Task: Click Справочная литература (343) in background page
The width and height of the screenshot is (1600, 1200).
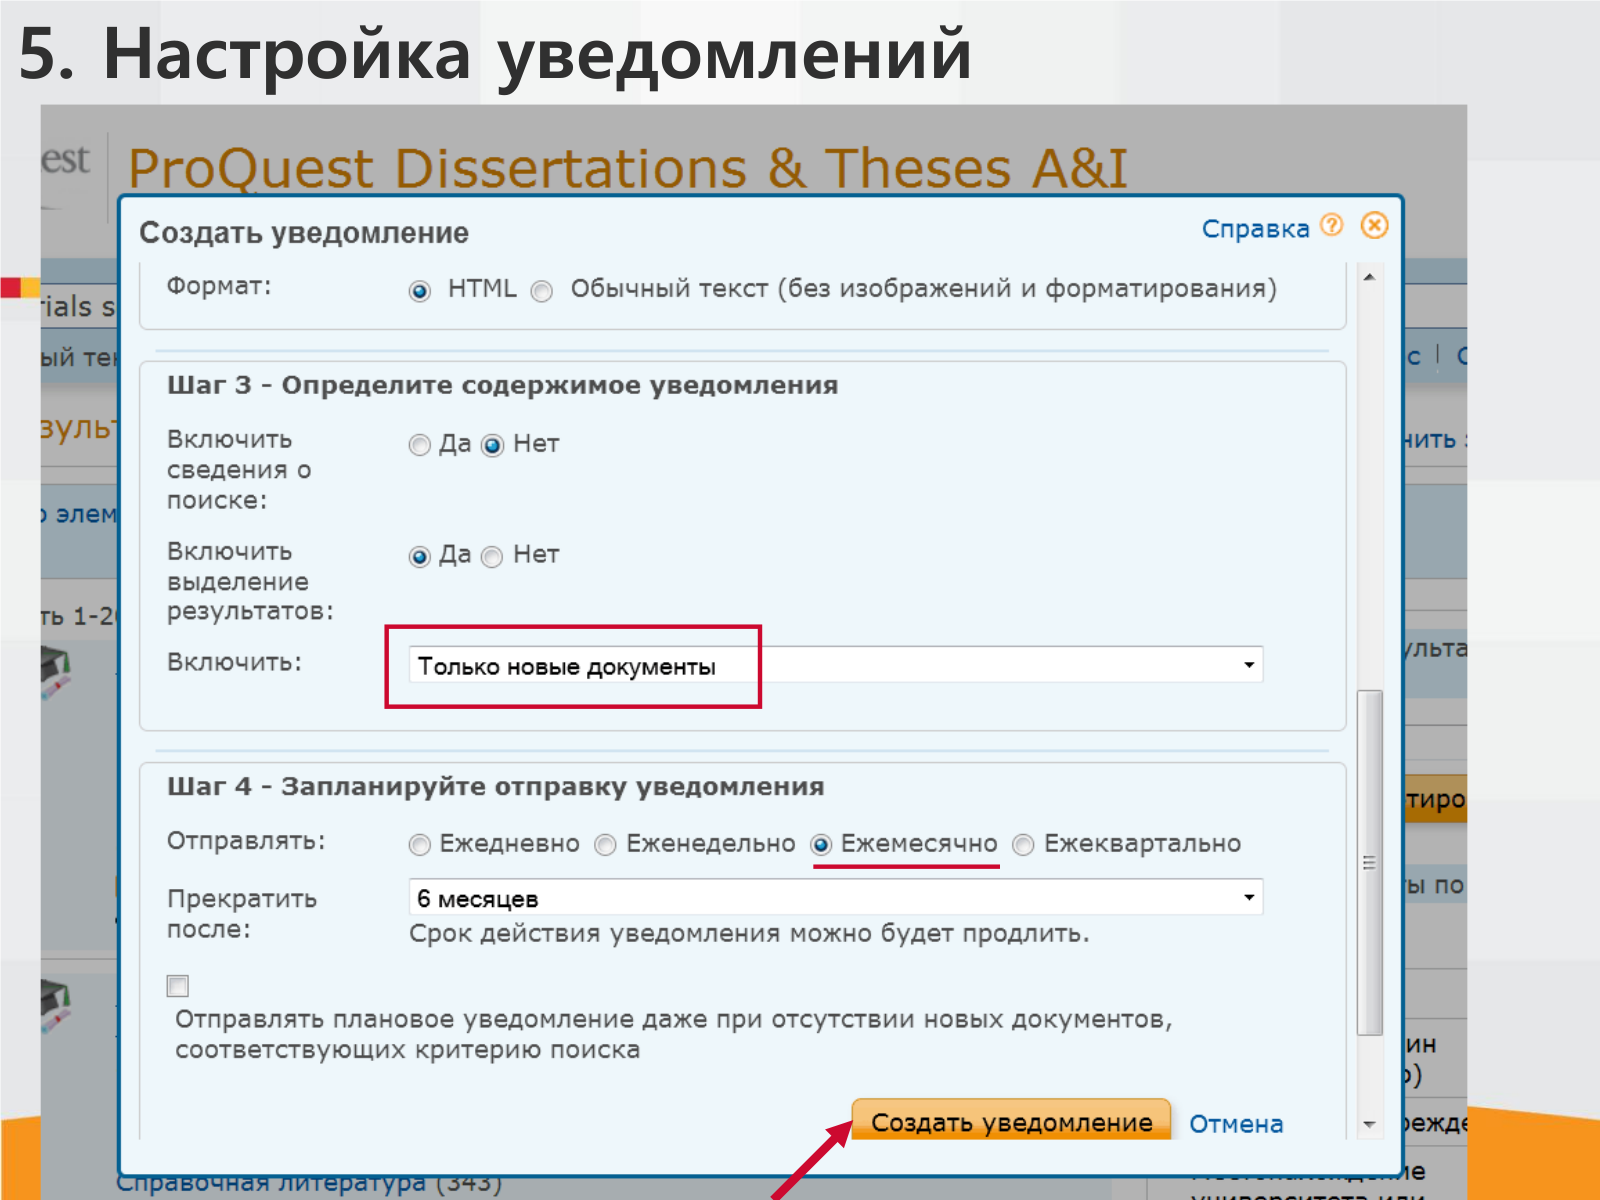Action: [x=309, y=1183]
